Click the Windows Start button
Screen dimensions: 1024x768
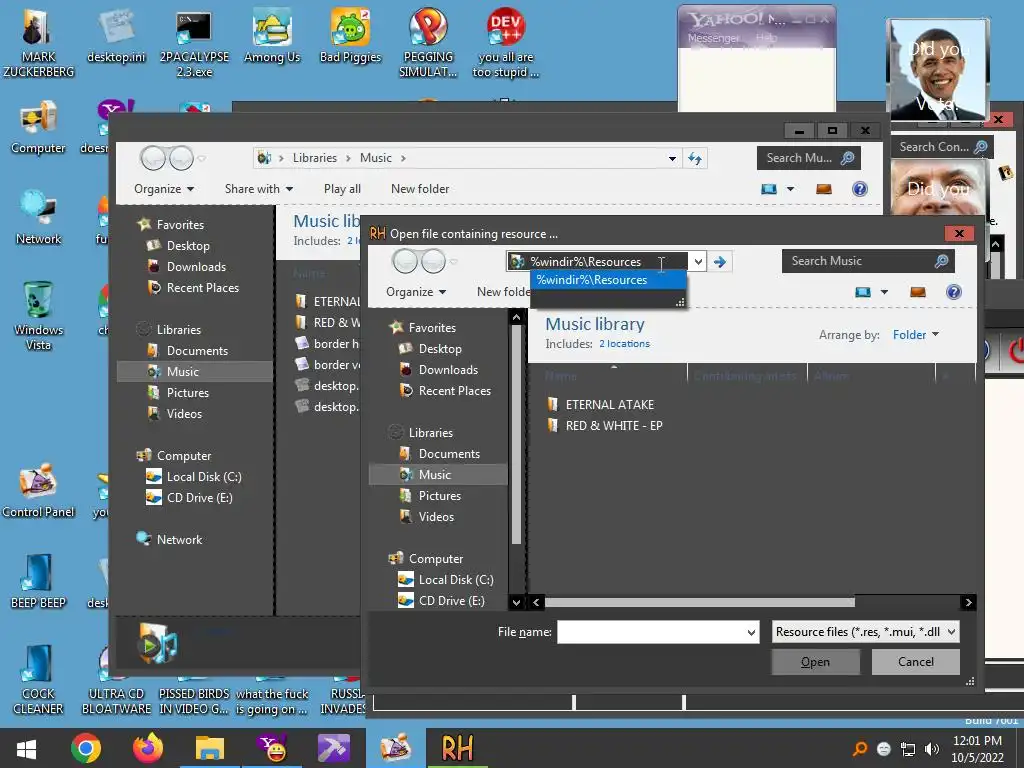tap(26, 748)
